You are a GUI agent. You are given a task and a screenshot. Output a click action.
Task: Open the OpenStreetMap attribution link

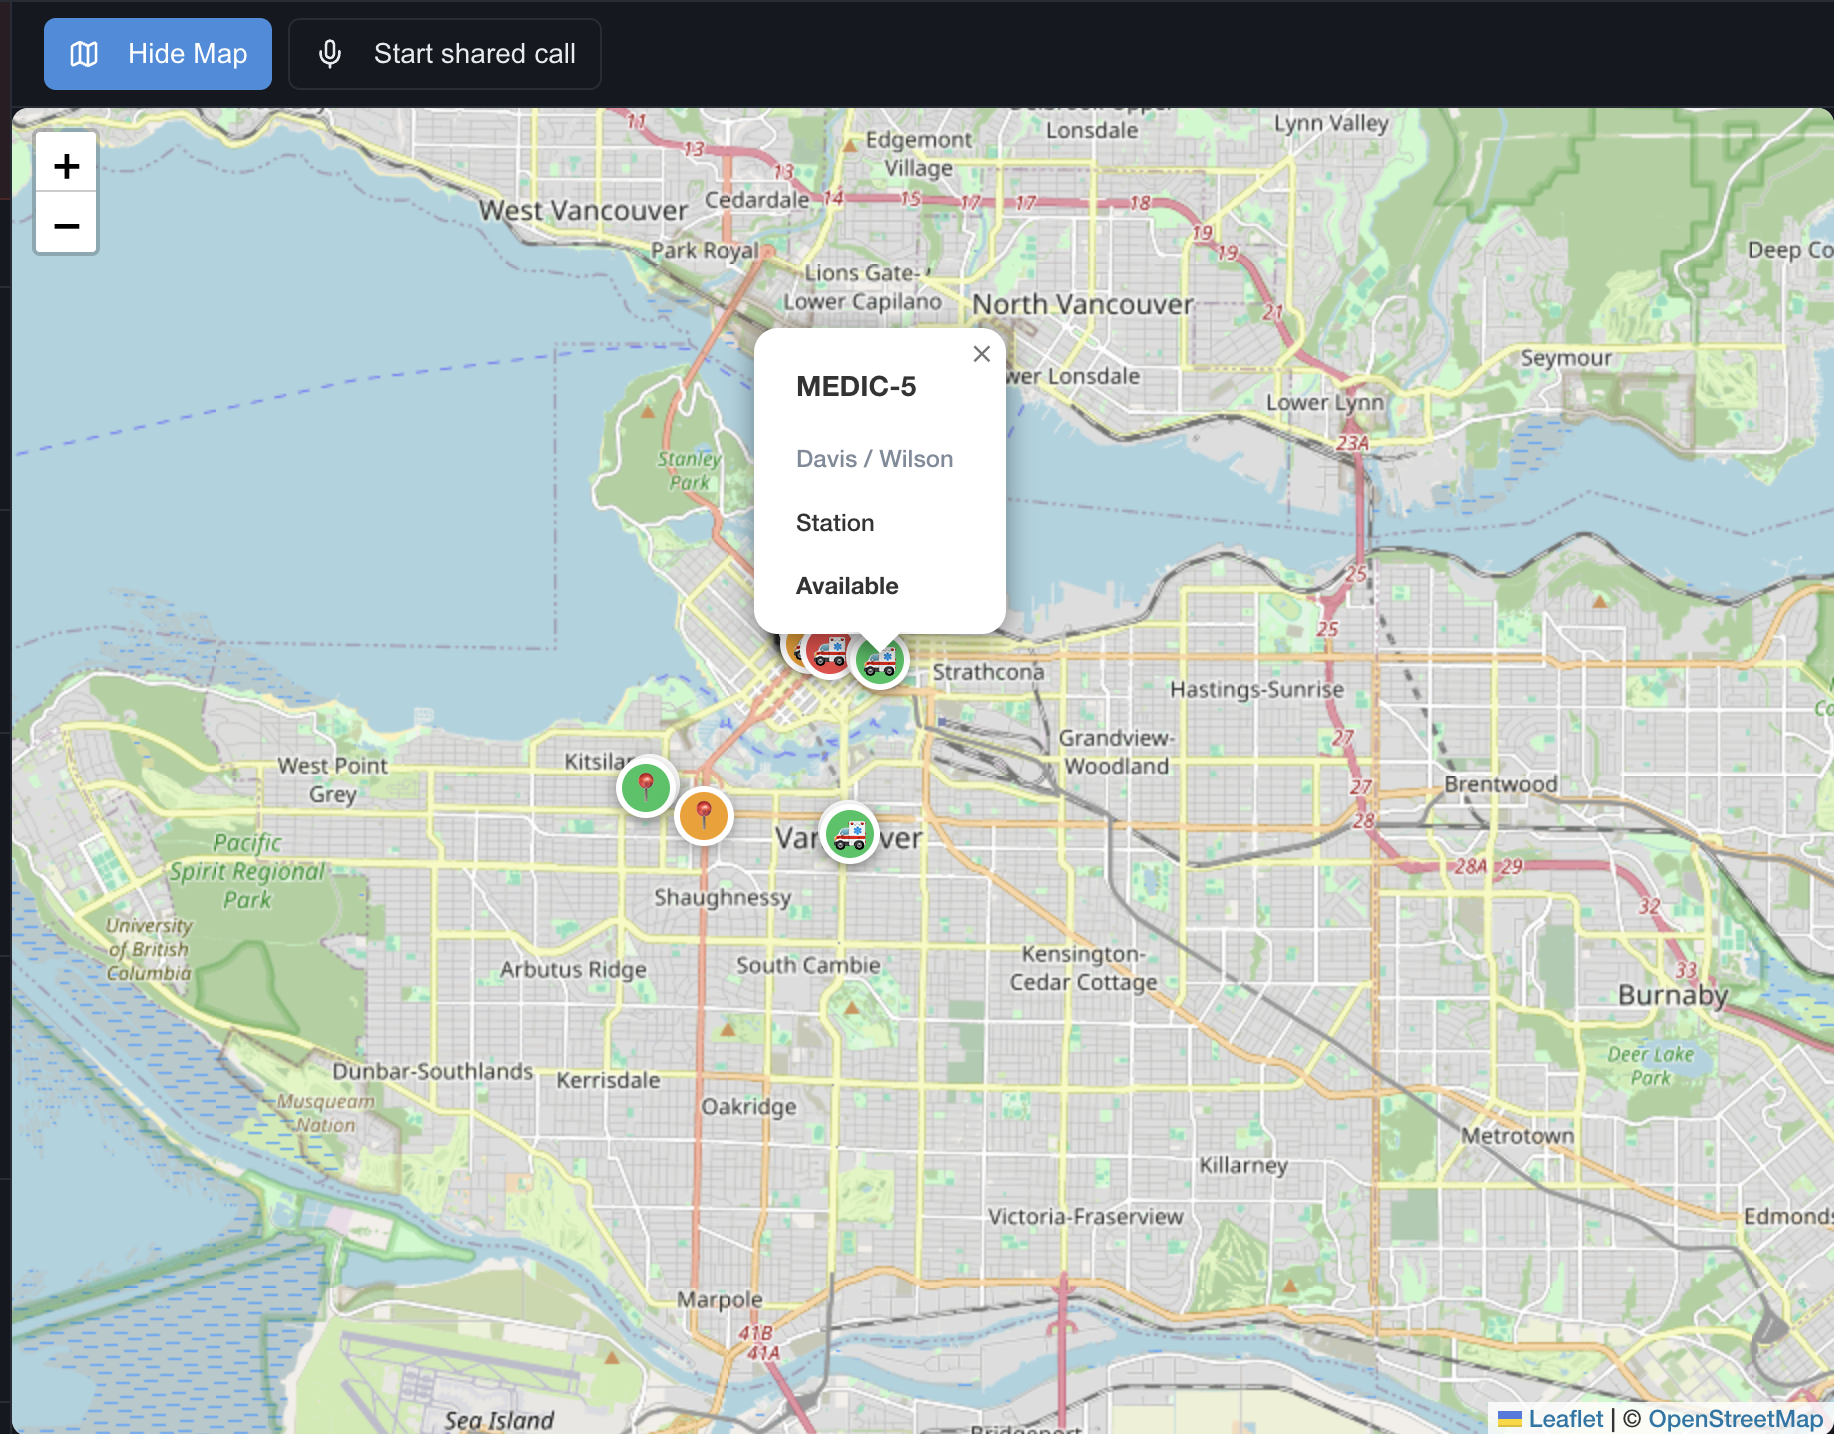pos(1736,1419)
